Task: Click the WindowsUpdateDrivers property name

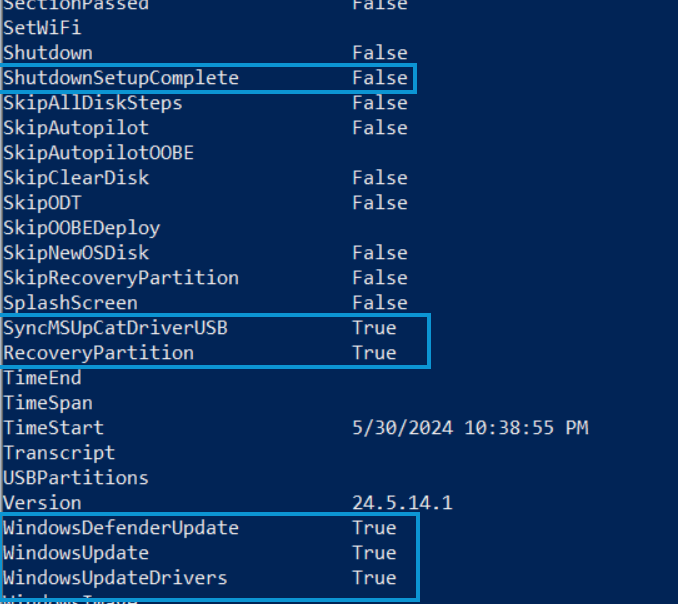Action: pos(115,578)
